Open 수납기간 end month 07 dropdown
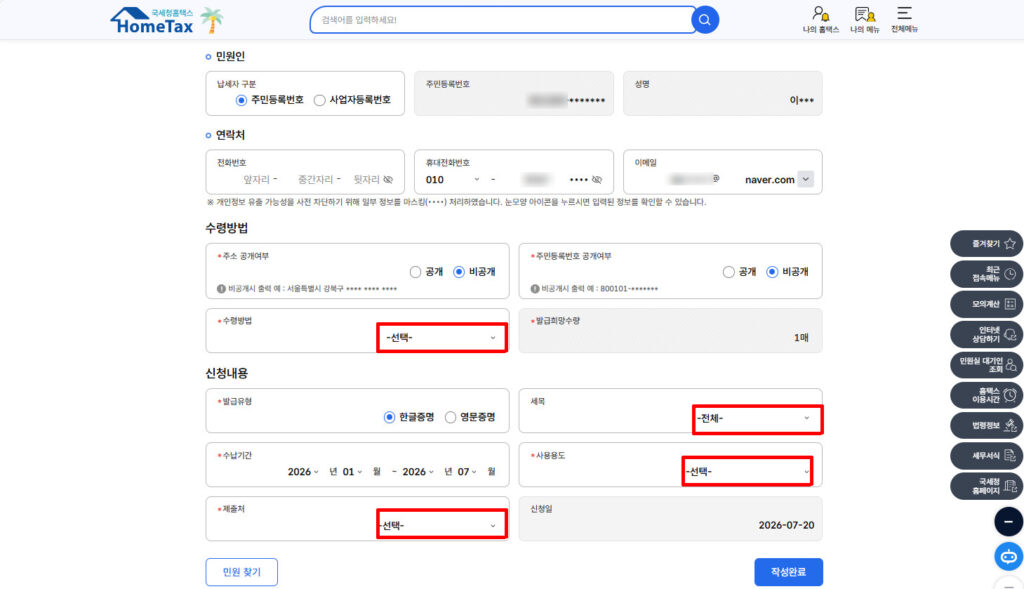 click(467, 471)
